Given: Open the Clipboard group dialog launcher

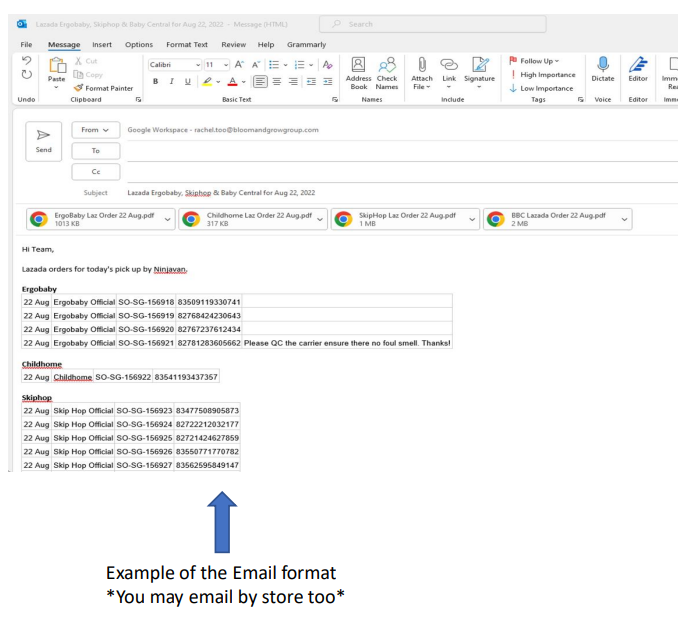Looking at the screenshot, I should coord(138,99).
